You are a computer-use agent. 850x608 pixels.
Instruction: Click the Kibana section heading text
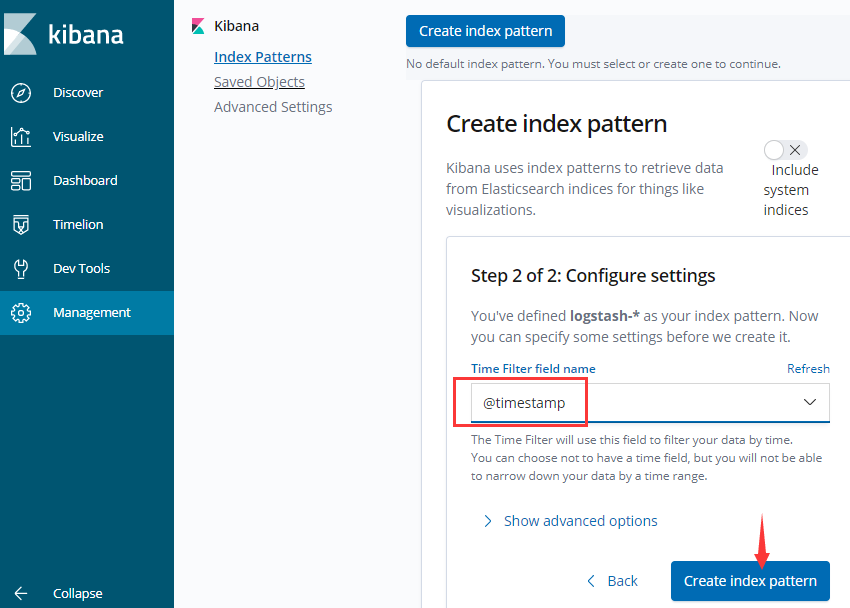tap(236, 26)
